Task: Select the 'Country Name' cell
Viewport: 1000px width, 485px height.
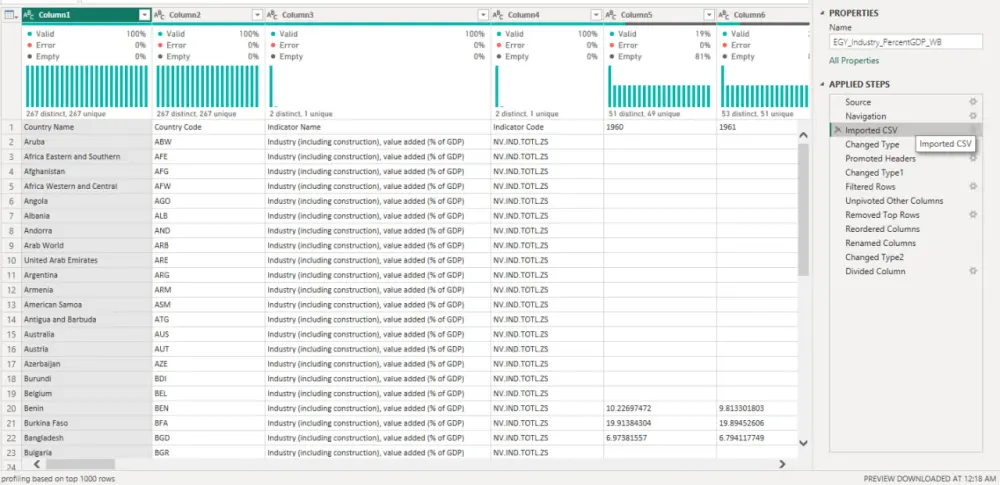Action: 87,127
